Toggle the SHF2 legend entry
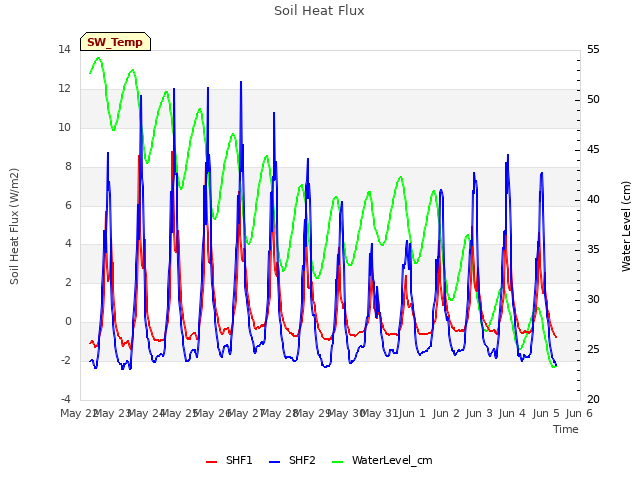The height and width of the screenshot is (480, 640). click(x=292, y=460)
